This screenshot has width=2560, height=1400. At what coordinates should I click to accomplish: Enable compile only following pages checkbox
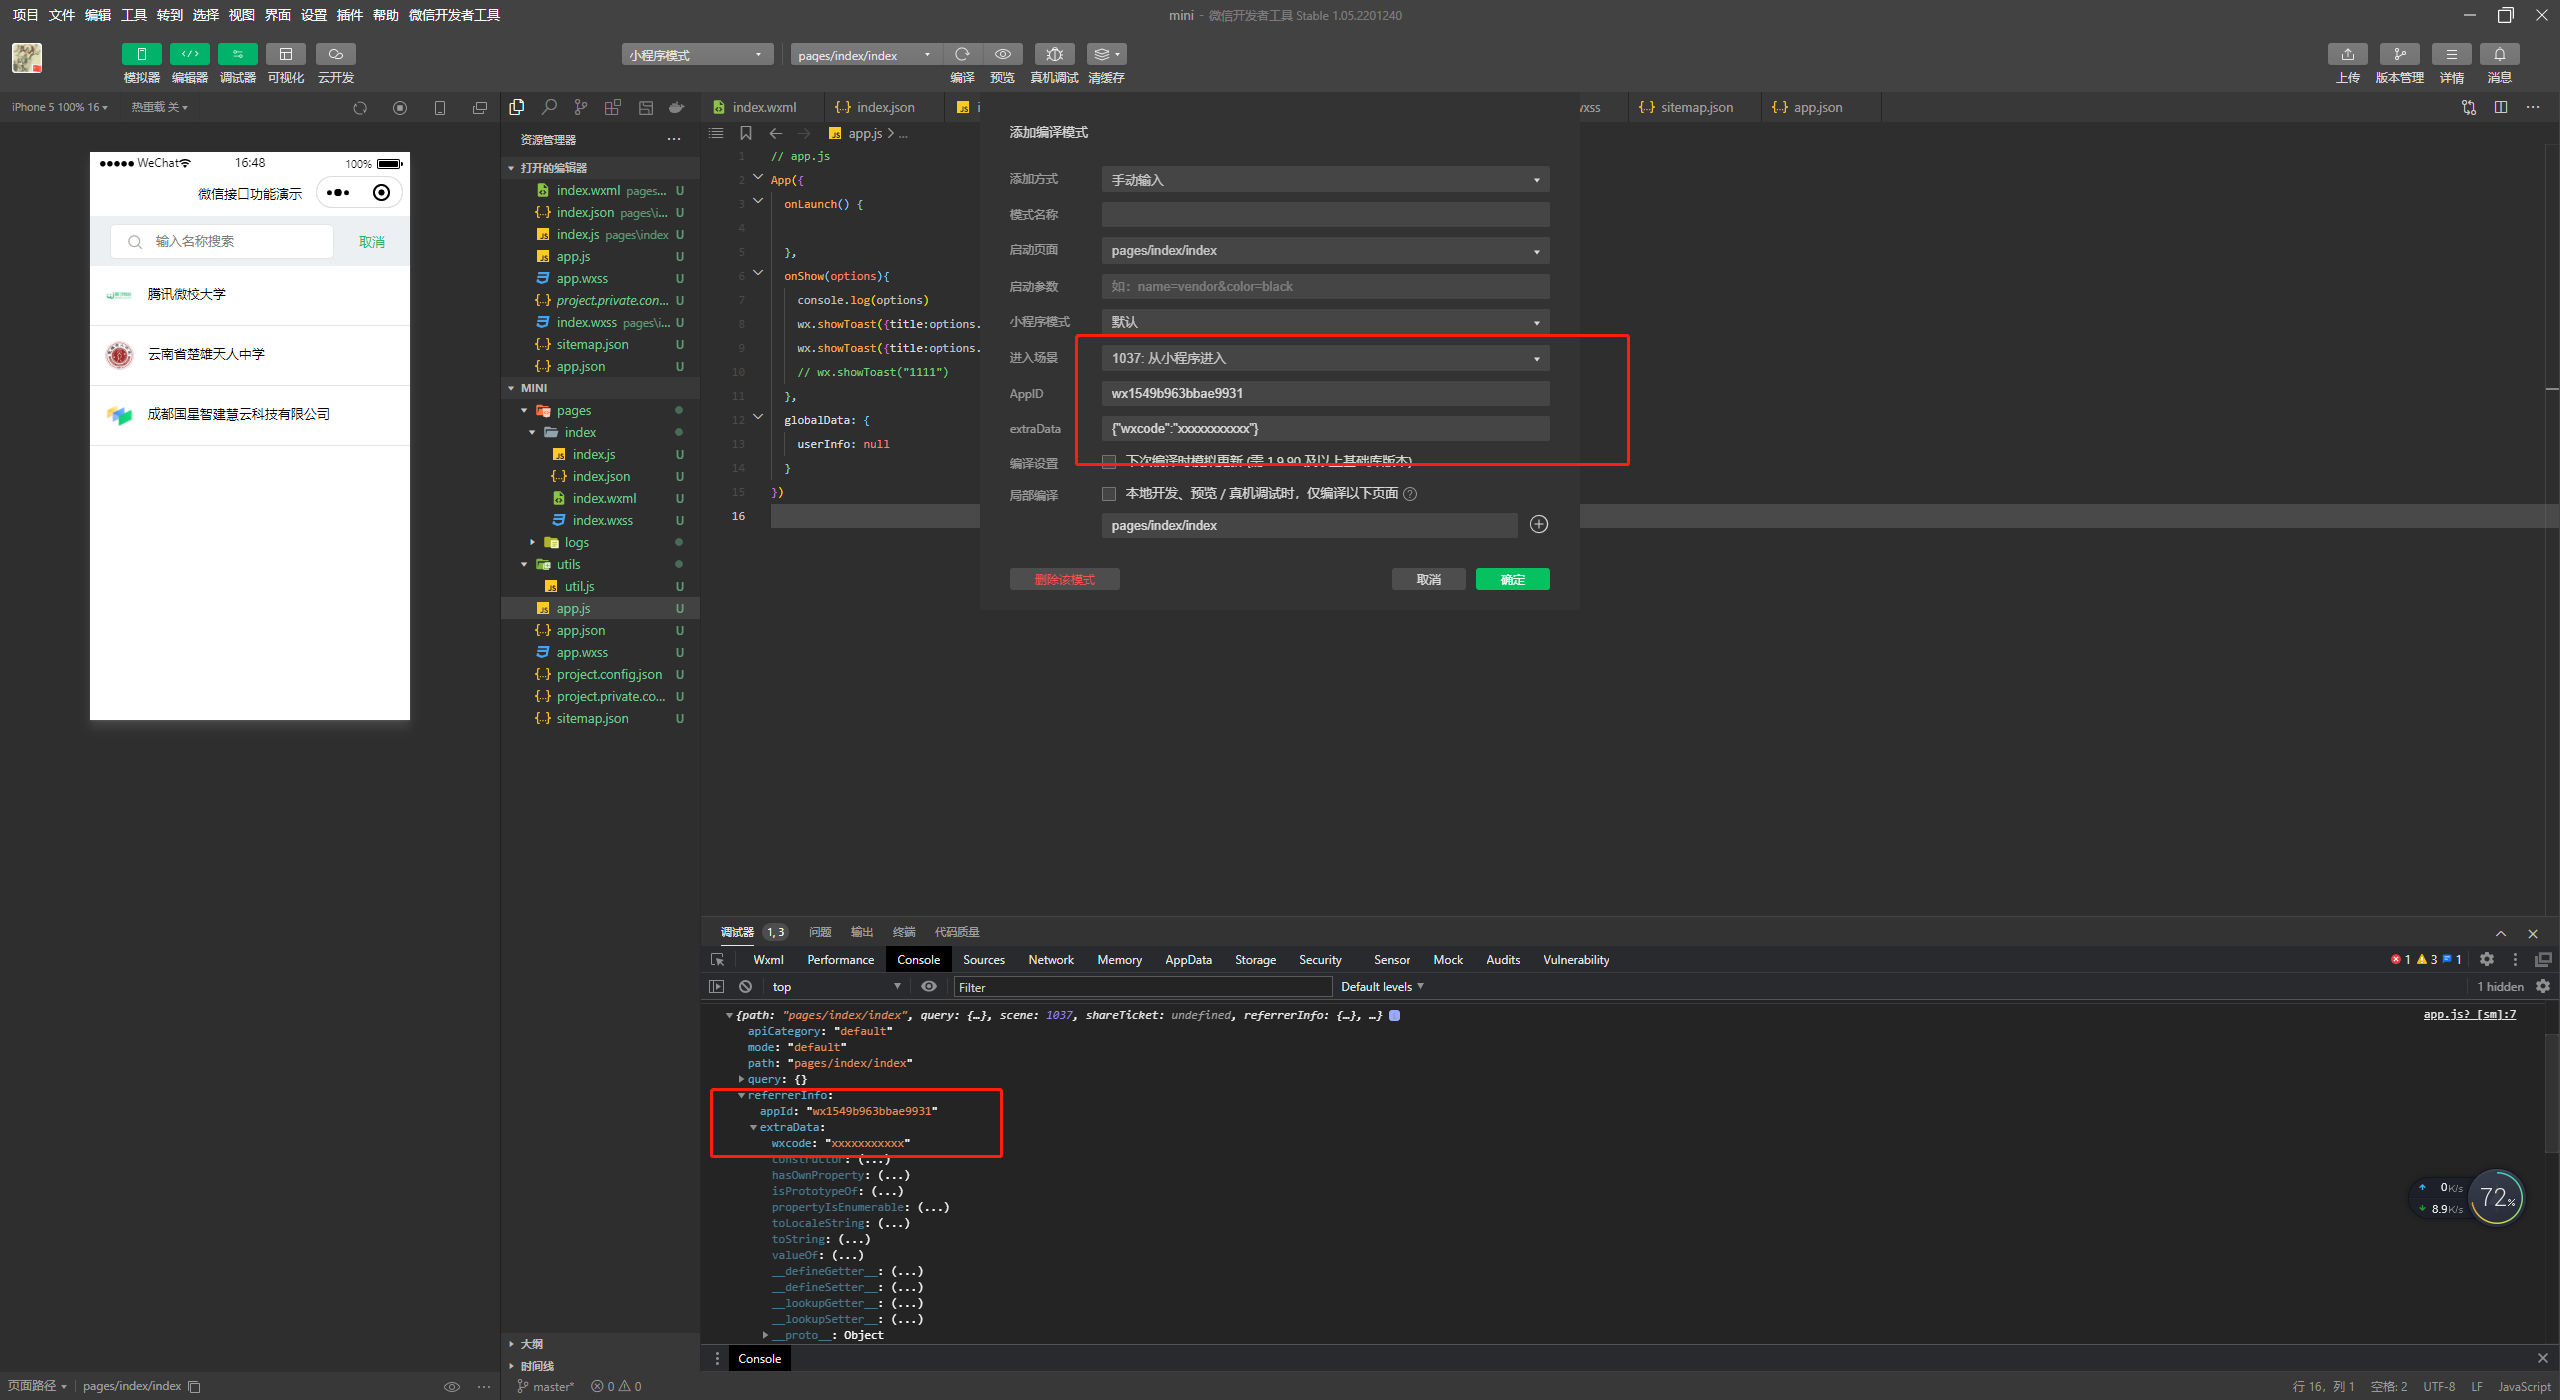pyautogui.click(x=1108, y=494)
